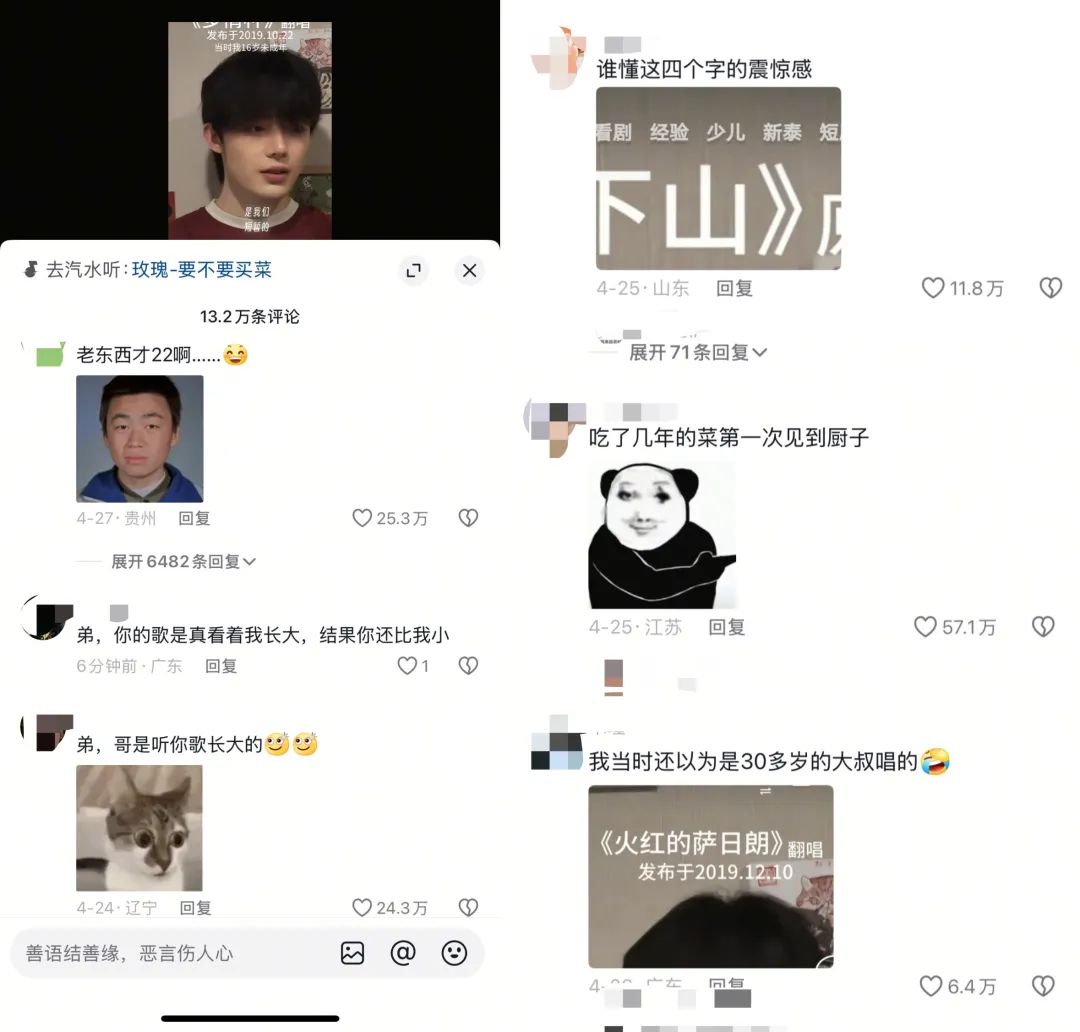Dislike the 24.3万 cat comment

click(x=468, y=908)
